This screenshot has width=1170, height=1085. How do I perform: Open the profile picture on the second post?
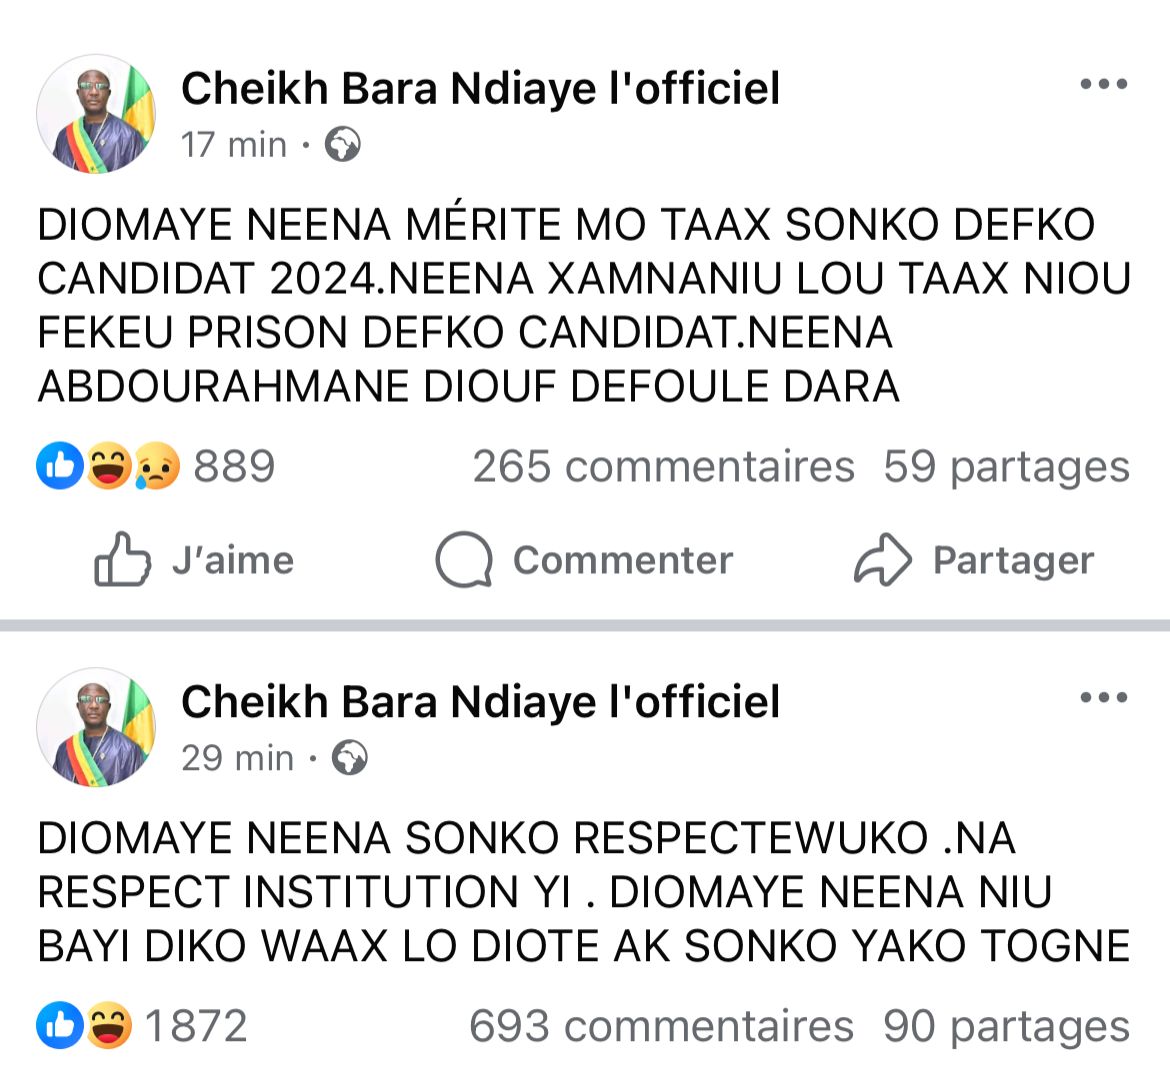(96, 727)
